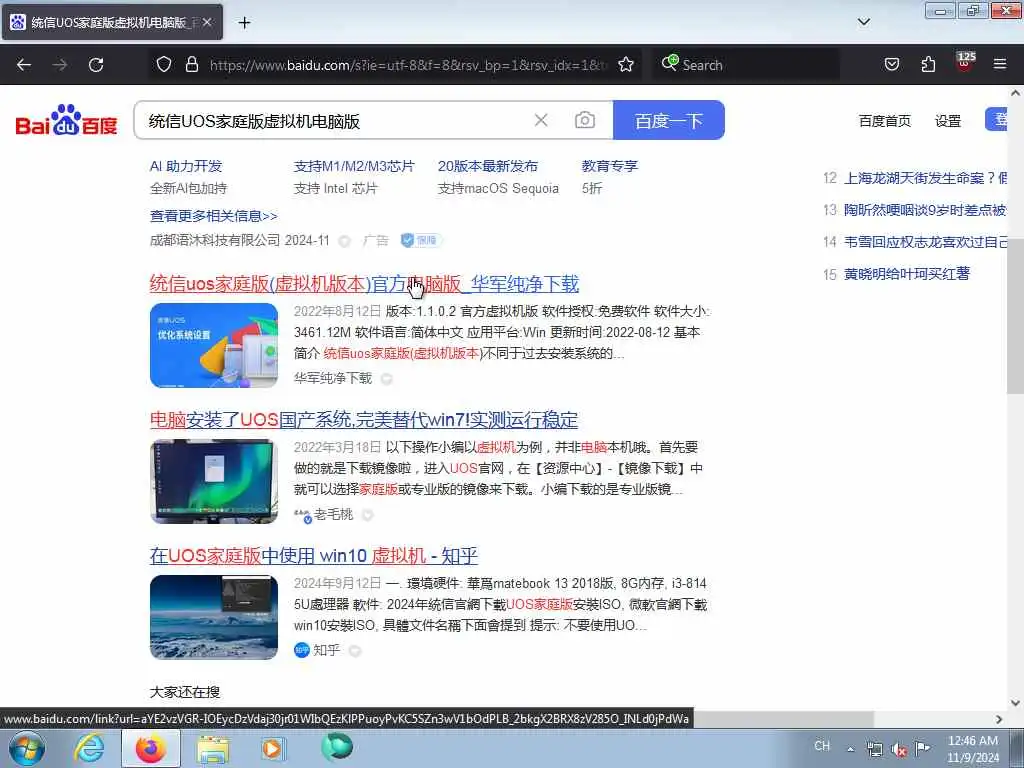Open hot search 上海龙湖天街发生命案
Viewport: 1024px width, 768px height.
(x=925, y=178)
